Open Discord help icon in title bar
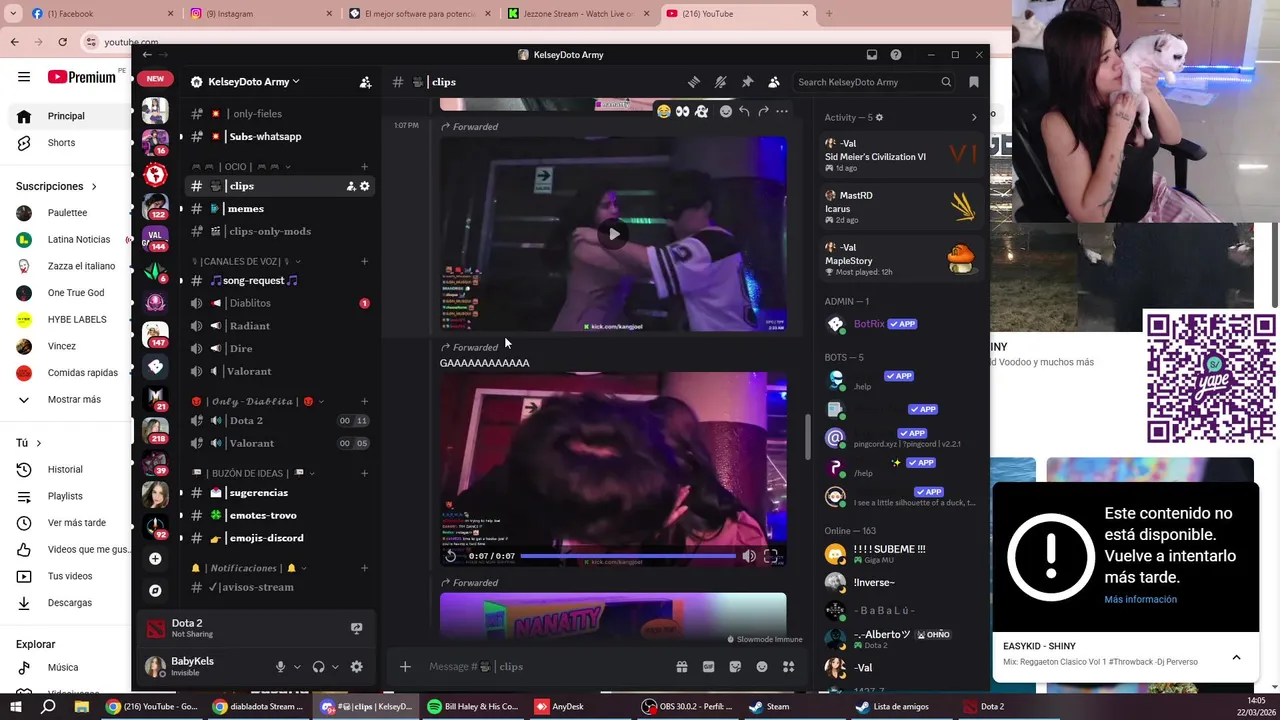Screen dimensions: 1280x720 tap(896, 55)
